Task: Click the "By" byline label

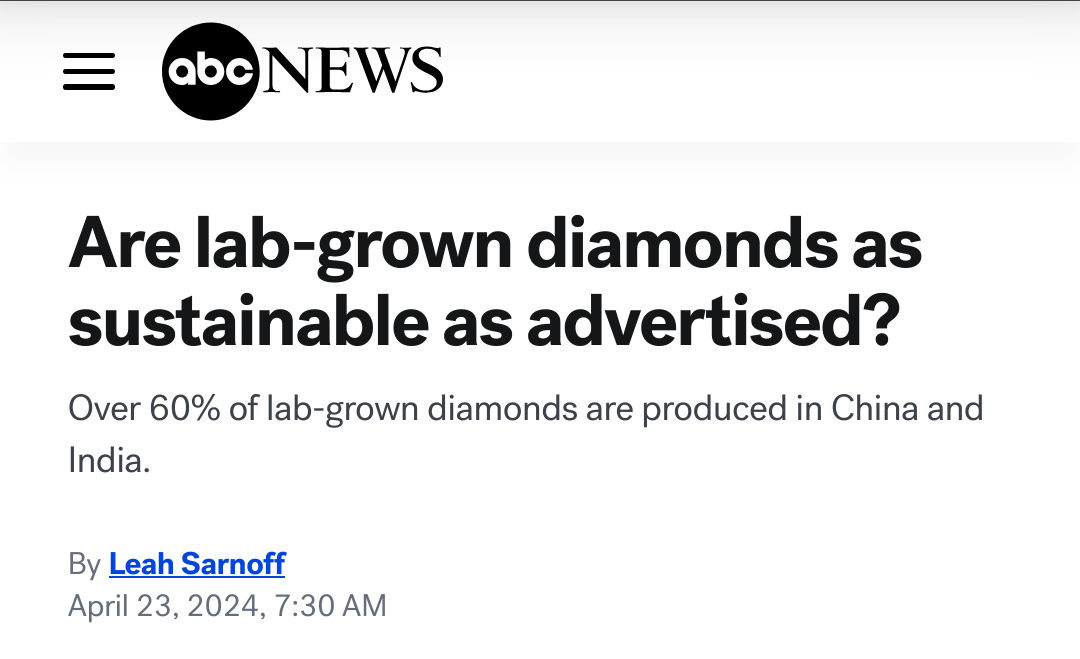Action: [85, 565]
